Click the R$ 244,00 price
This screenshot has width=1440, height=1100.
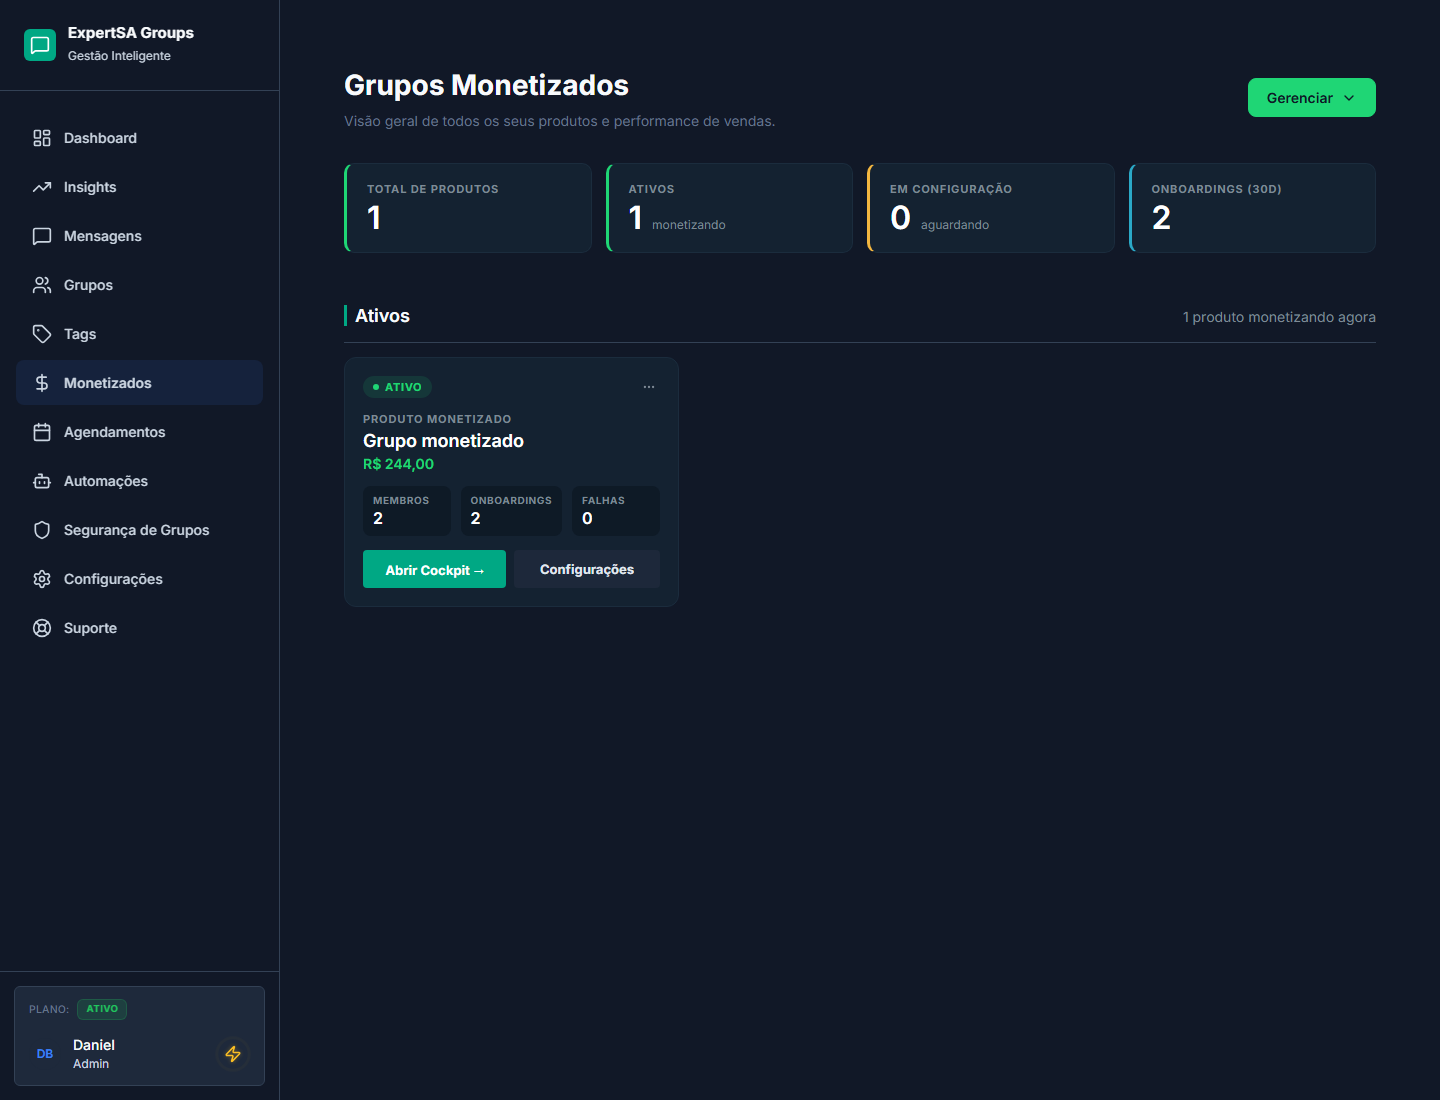coord(398,464)
